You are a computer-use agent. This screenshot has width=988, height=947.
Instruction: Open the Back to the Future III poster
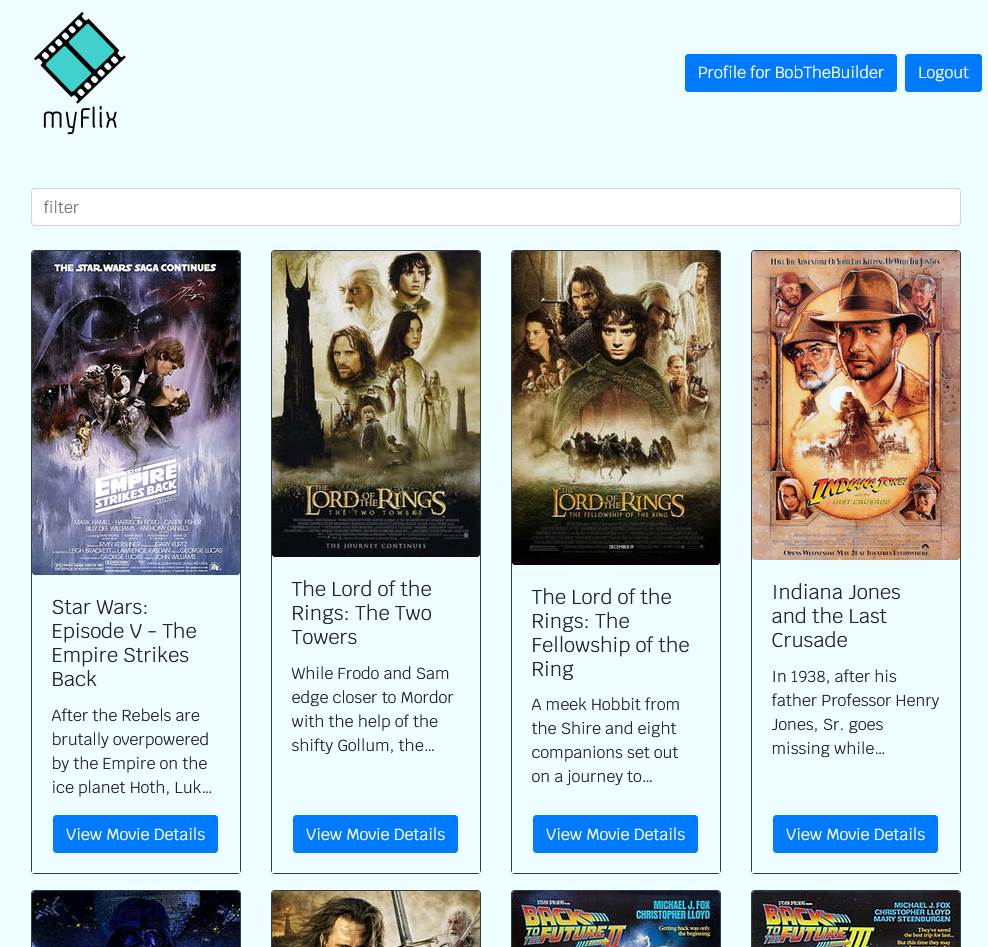pos(855,918)
